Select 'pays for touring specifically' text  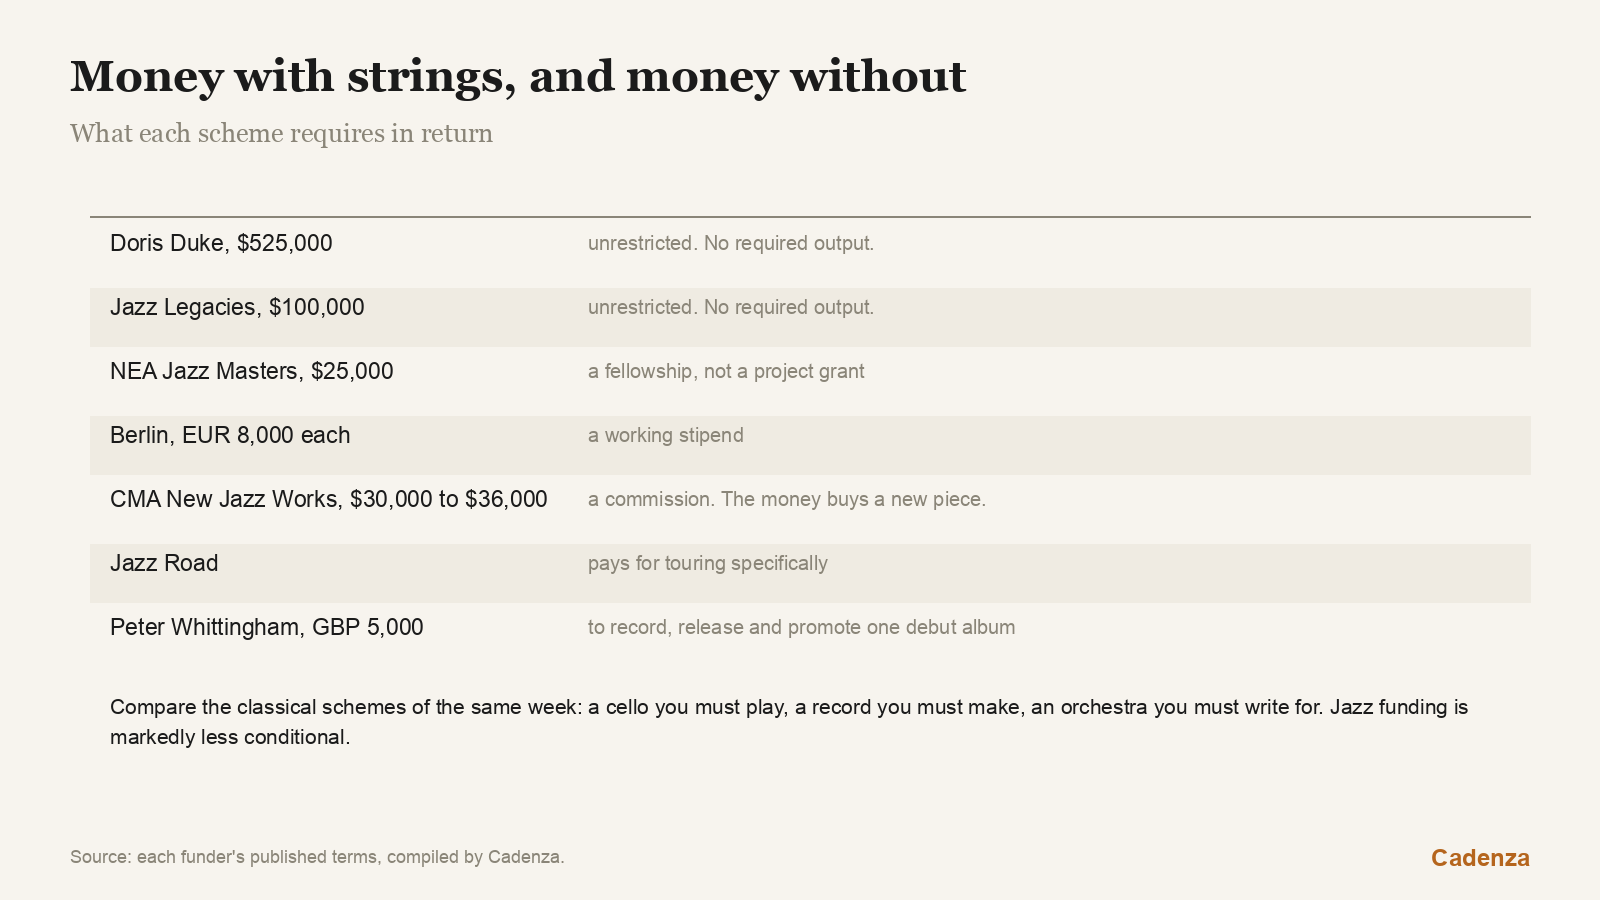708,563
